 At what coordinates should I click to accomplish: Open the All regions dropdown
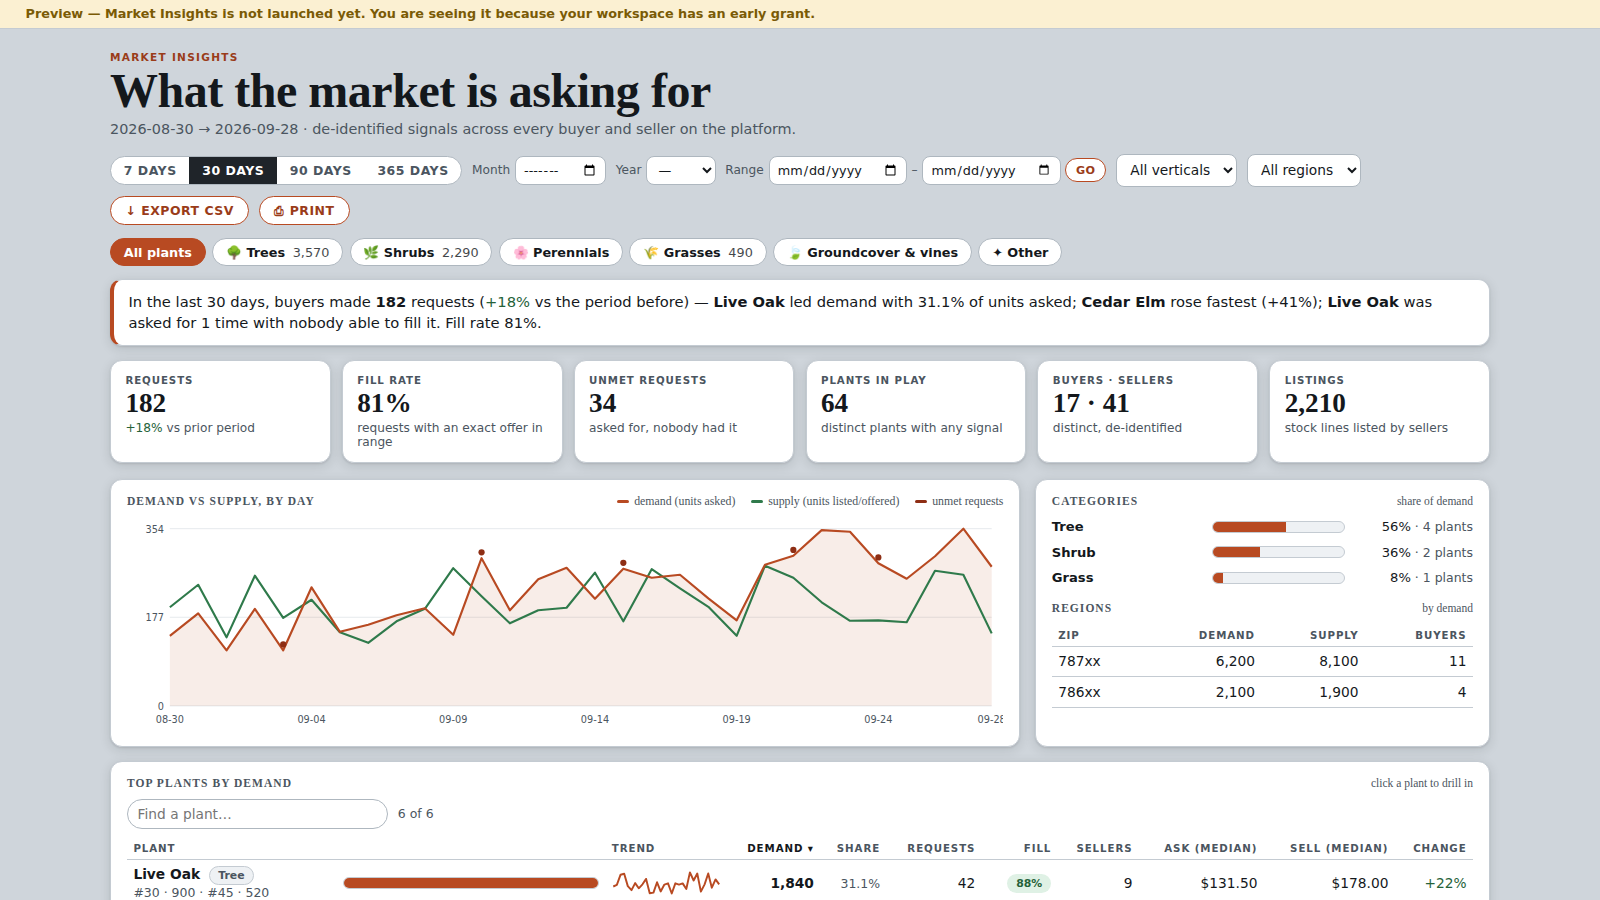click(1304, 170)
